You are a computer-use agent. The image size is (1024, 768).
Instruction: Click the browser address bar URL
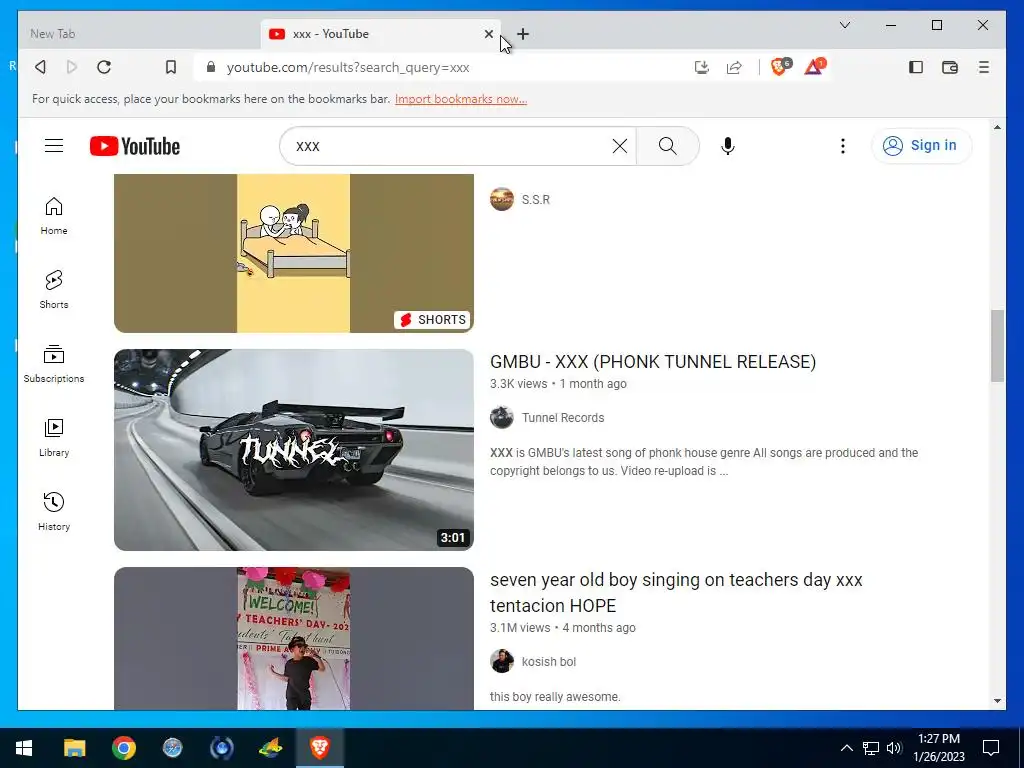[x=347, y=67]
